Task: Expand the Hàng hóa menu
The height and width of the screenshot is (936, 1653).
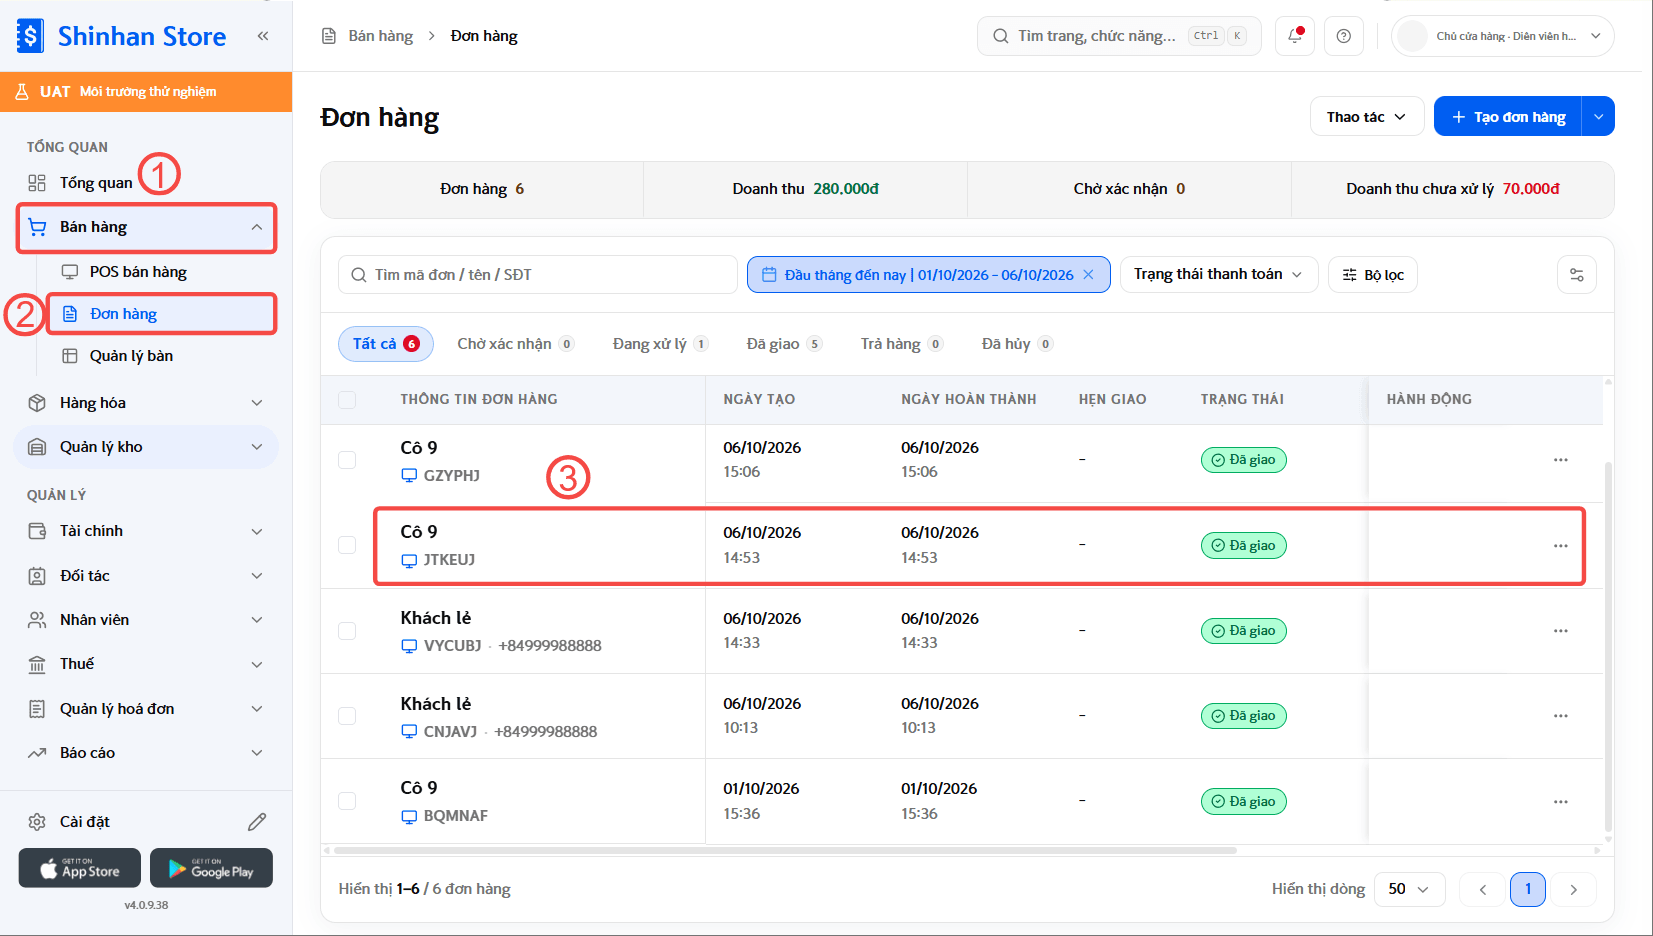Action: (x=146, y=403)
